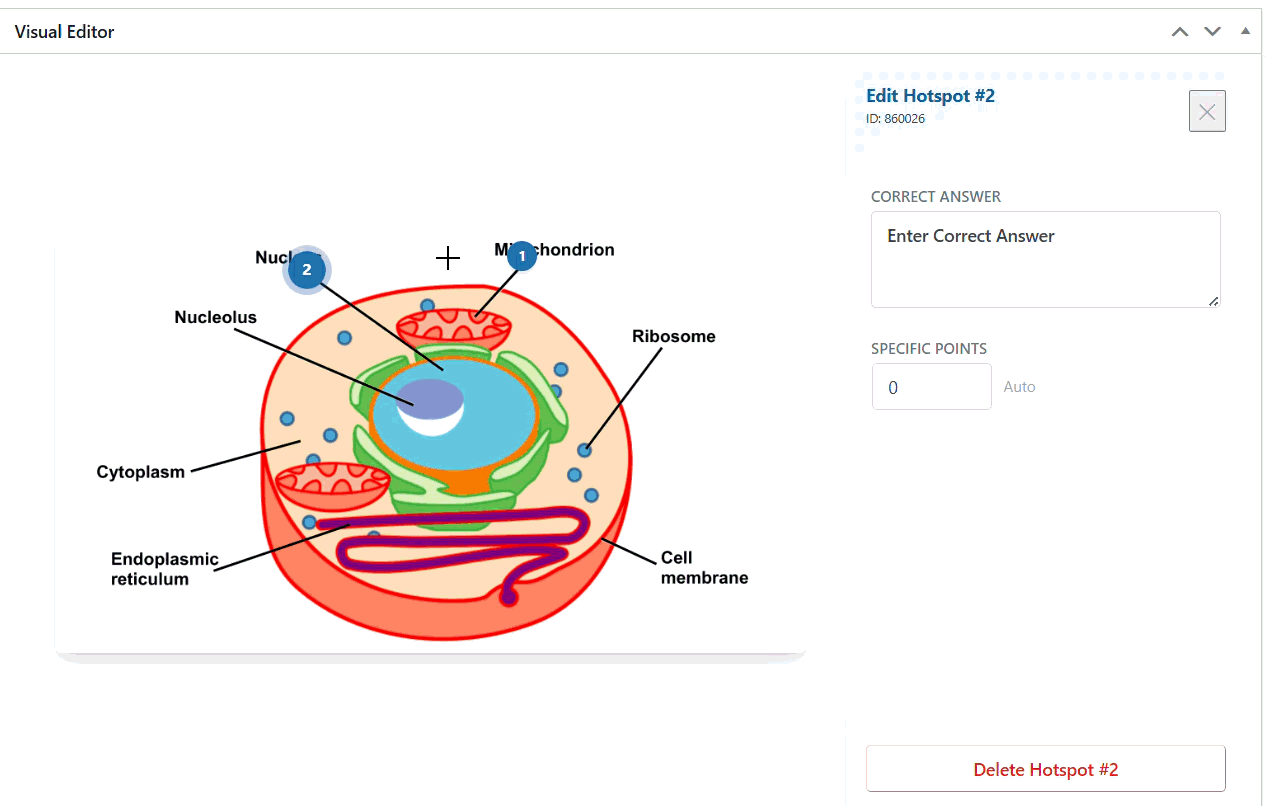This screenshot has width=1268, height=806.
Task: Click the up chevron in the Visual Editor header
Action: point(1180,31)
